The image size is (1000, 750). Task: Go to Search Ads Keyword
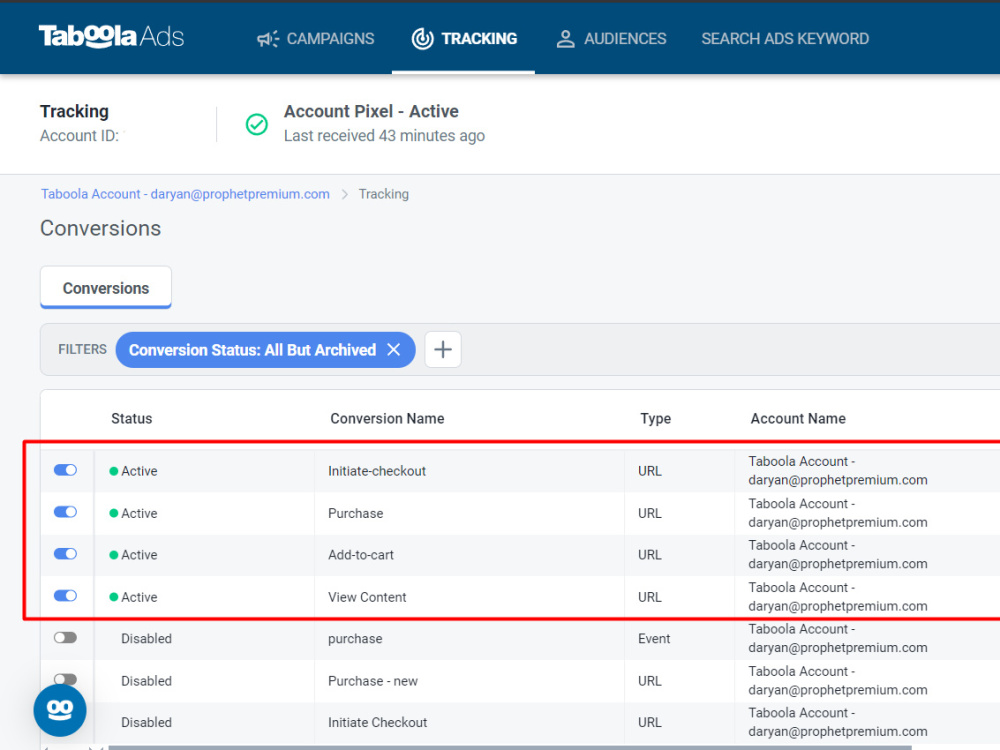click(x=785, y=39)
